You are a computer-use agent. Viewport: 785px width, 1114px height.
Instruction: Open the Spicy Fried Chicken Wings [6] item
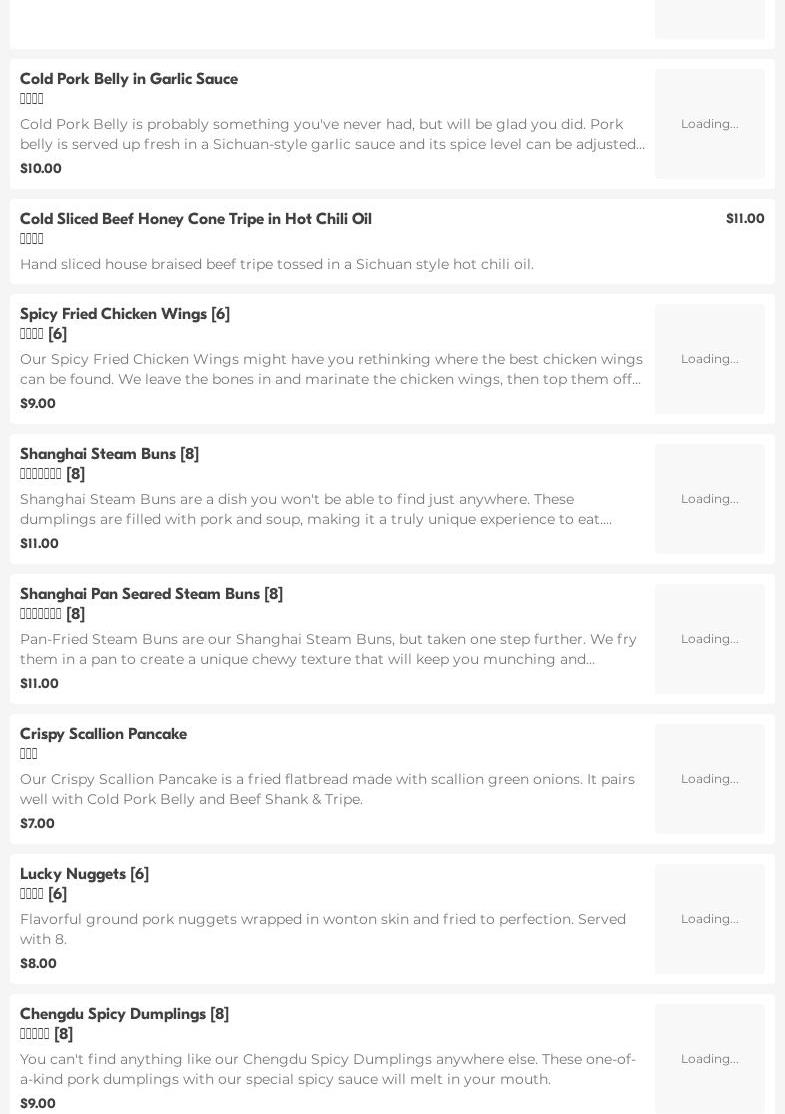pyautogui.click(x=125, y=314)
